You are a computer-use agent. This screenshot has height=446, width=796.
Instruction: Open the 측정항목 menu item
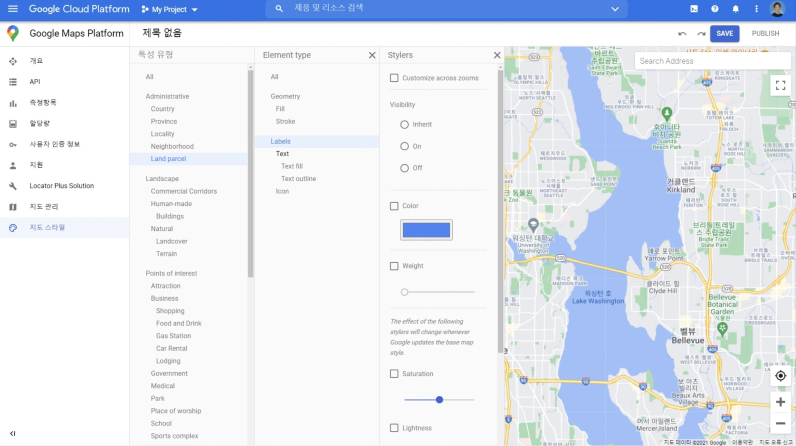[43, 102]
